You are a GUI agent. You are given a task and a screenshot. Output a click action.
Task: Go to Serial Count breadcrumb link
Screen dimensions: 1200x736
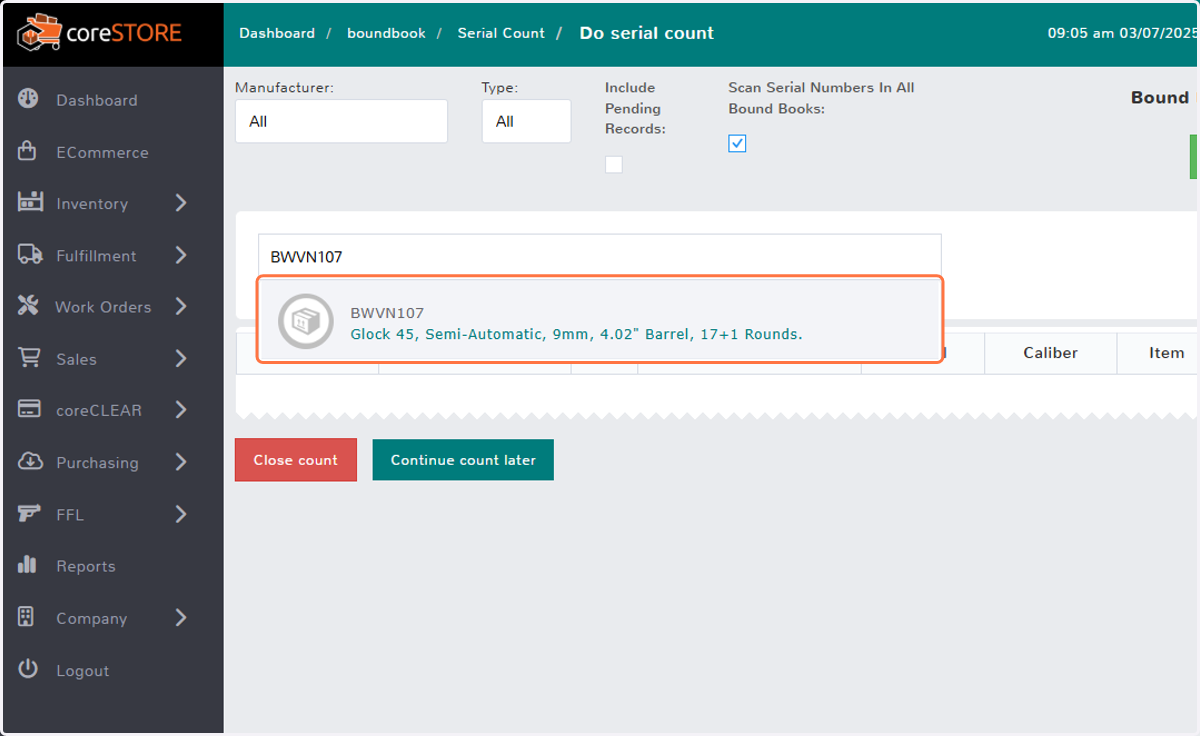501,33
